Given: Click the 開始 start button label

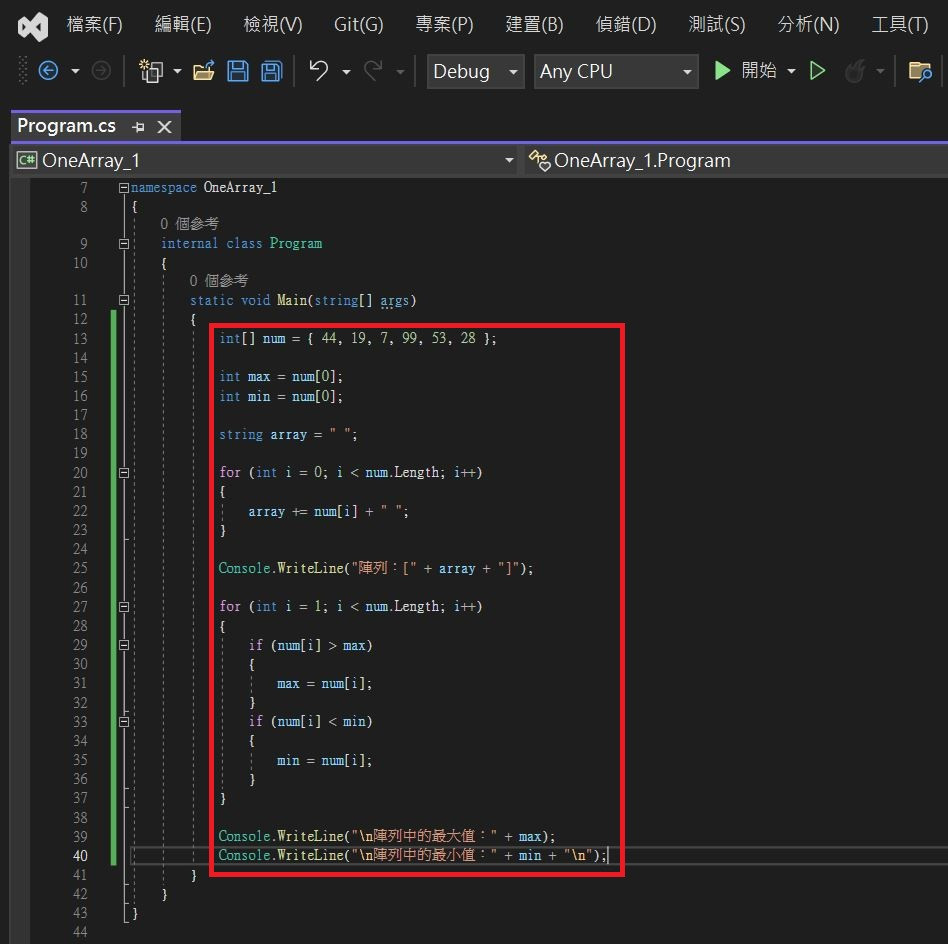Looking at the screenshot, I should (759, 71).
